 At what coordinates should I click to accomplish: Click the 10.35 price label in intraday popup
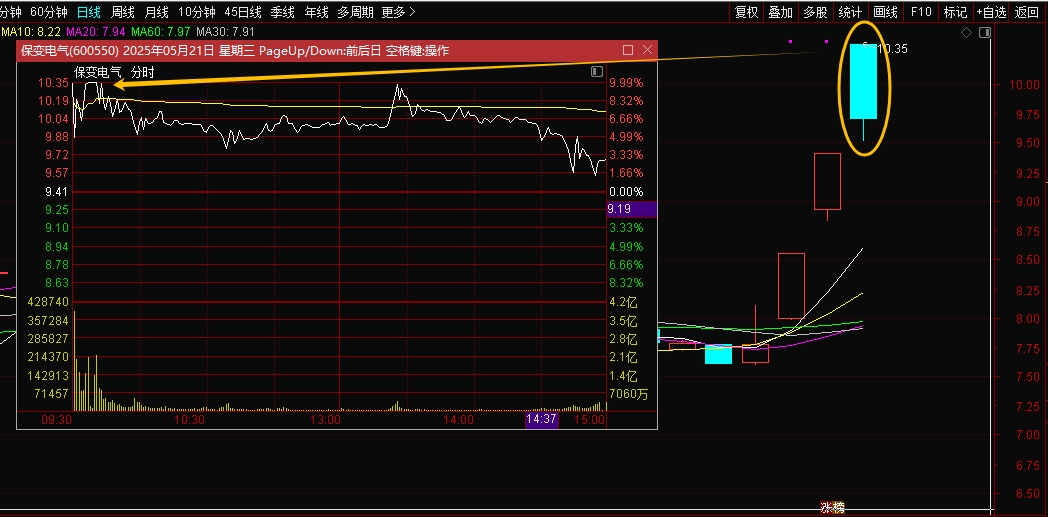53,83
